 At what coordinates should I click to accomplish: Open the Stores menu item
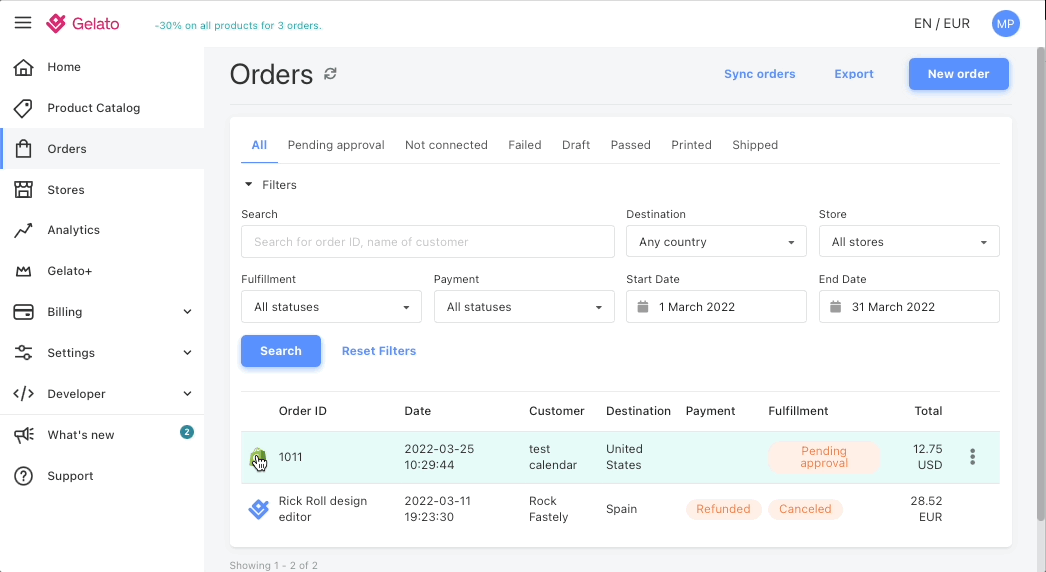click(x=102, y=190)
